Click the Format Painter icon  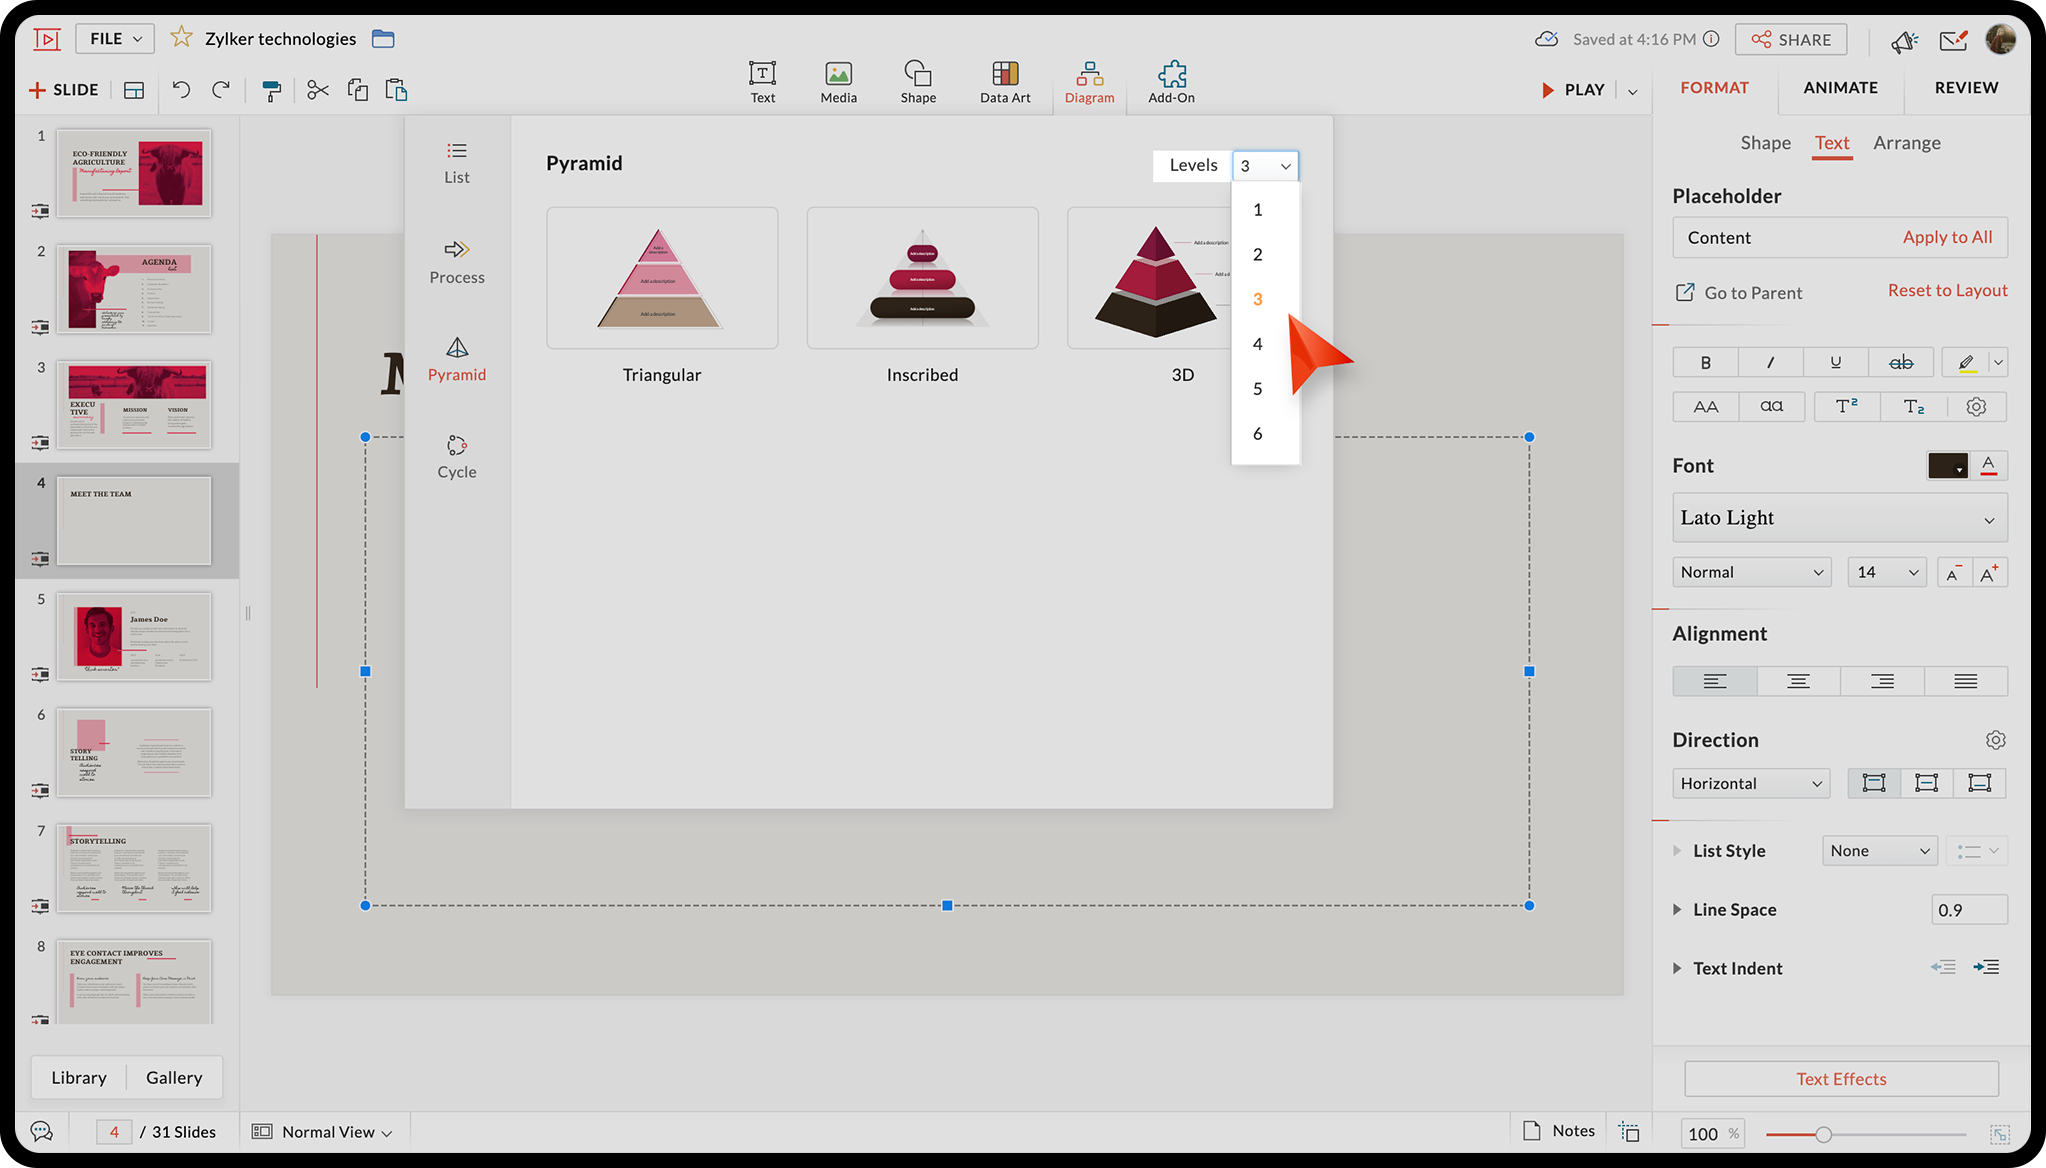coord(271,90)
